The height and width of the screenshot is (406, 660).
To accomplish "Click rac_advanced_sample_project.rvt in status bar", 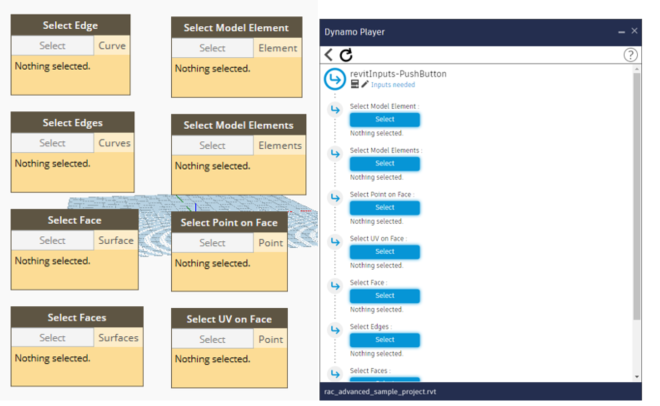I will [380, 392].
